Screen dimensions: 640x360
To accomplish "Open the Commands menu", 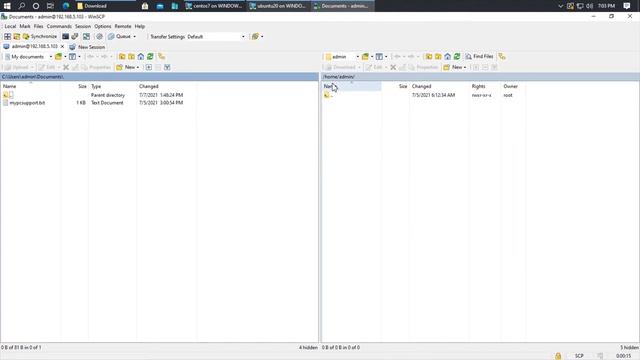I will pos(59,26).
